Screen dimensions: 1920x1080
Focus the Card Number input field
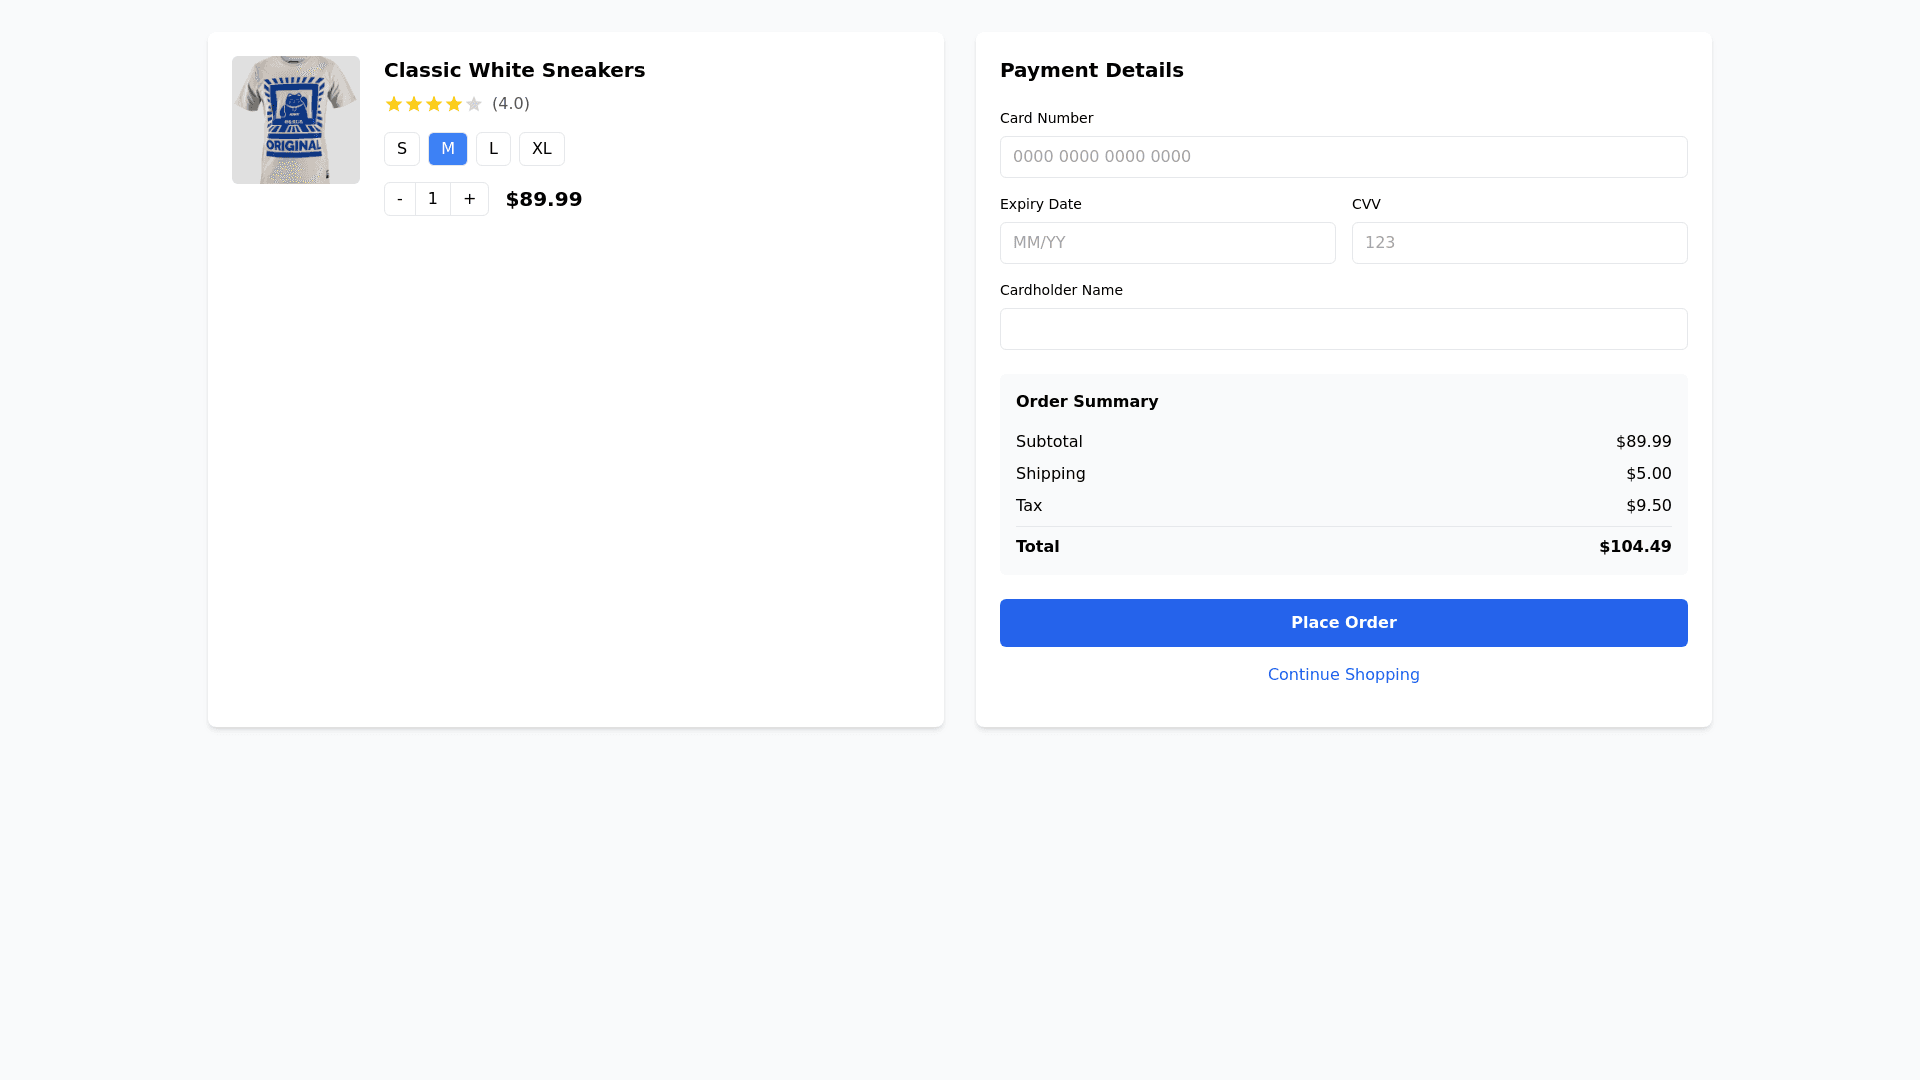click(1343, 157)
